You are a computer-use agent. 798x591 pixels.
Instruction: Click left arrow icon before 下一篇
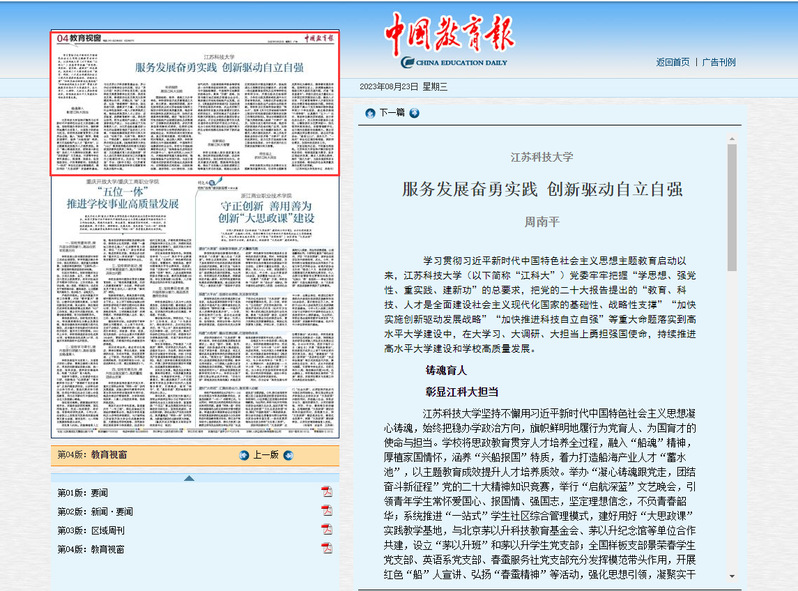pyautogui.click(x=370, y=113)
